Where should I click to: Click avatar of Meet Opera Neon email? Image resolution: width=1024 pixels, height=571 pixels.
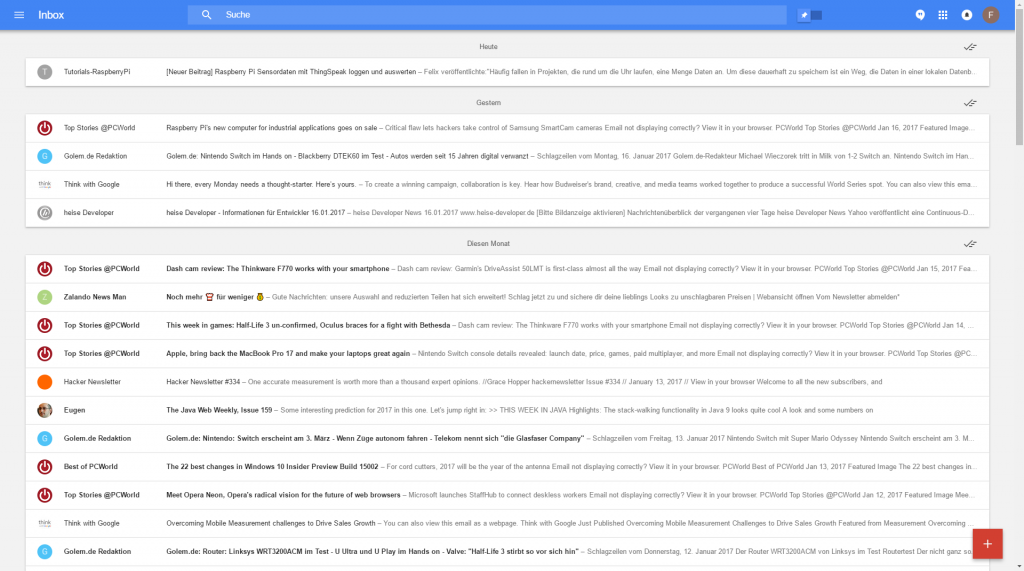[x=44, y=495]
